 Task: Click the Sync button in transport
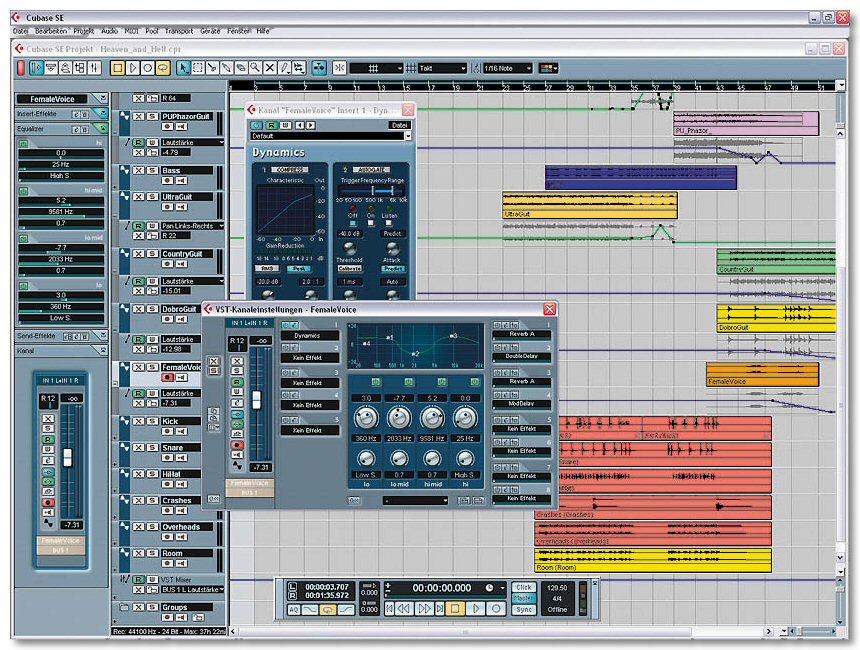(x=524, y=609)
